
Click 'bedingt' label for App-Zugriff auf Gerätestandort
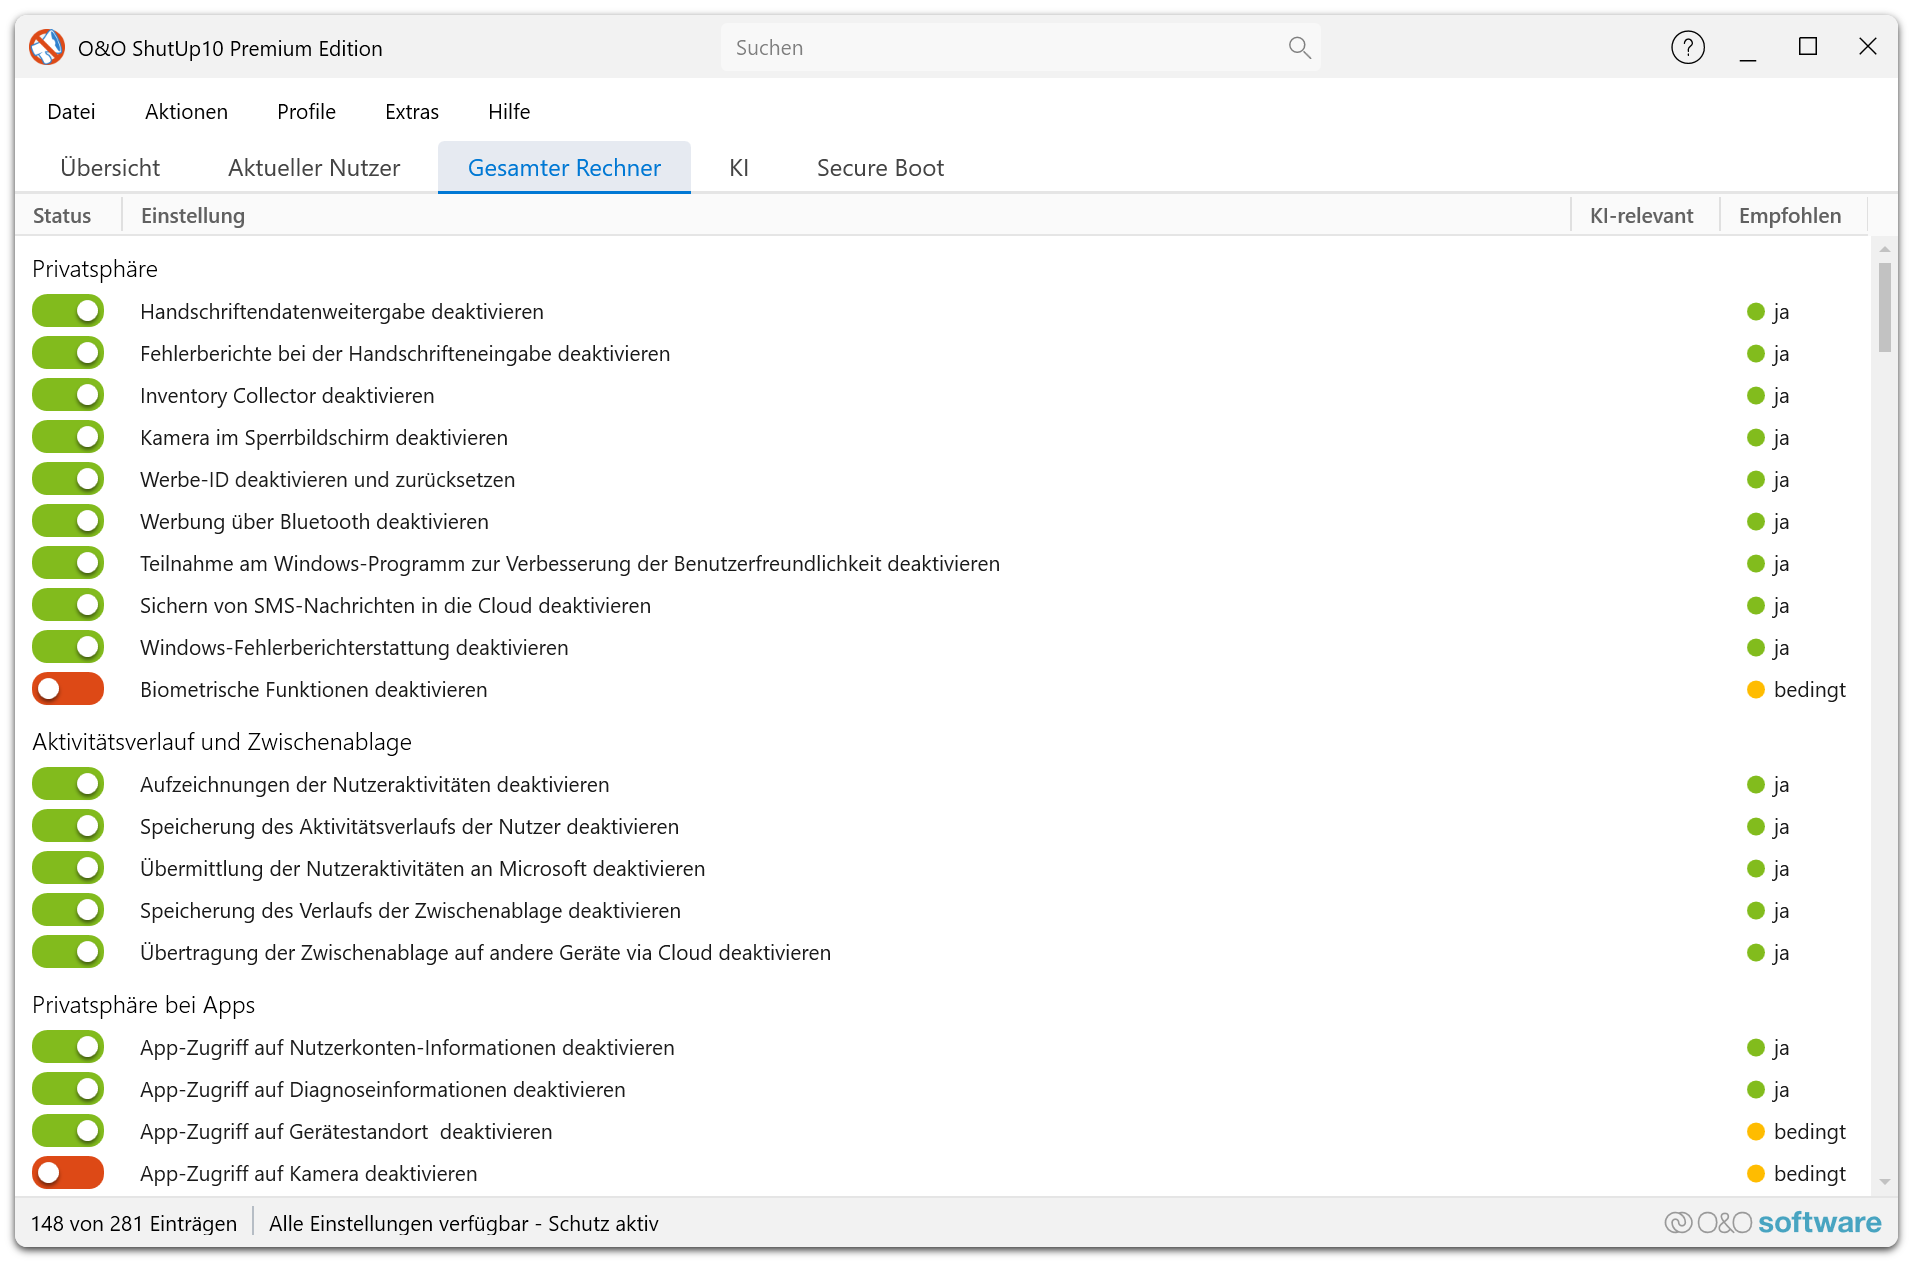(1809, 1132)
